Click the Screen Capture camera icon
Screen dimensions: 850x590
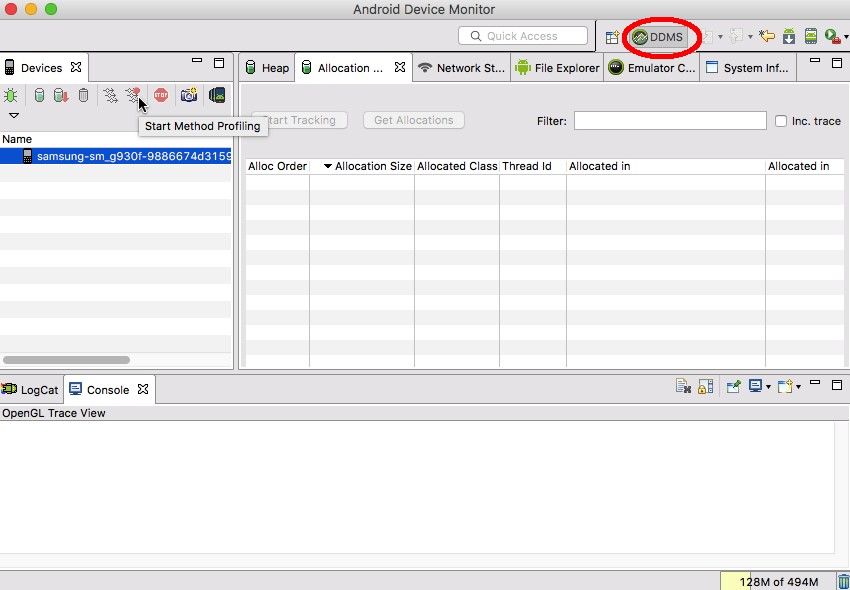coord(189,95)
